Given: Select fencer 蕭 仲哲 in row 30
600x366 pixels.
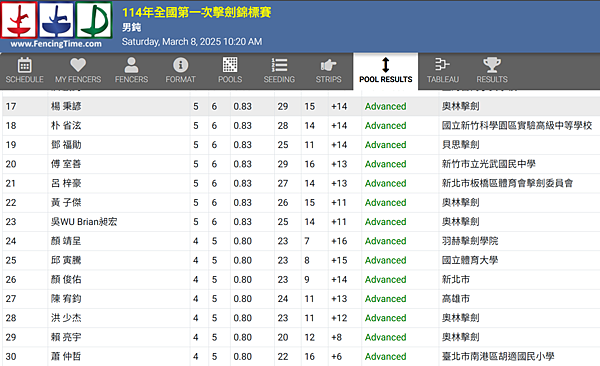Looking at the screenshot, I should coord(66,356).
